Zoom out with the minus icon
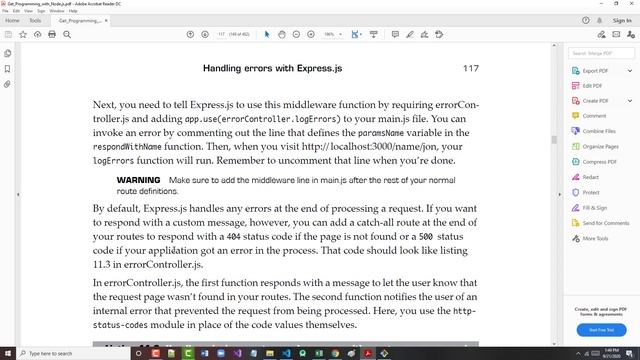The height and width of the screenshot is (360, 640). pyautogui.click(x=296, y=35)
